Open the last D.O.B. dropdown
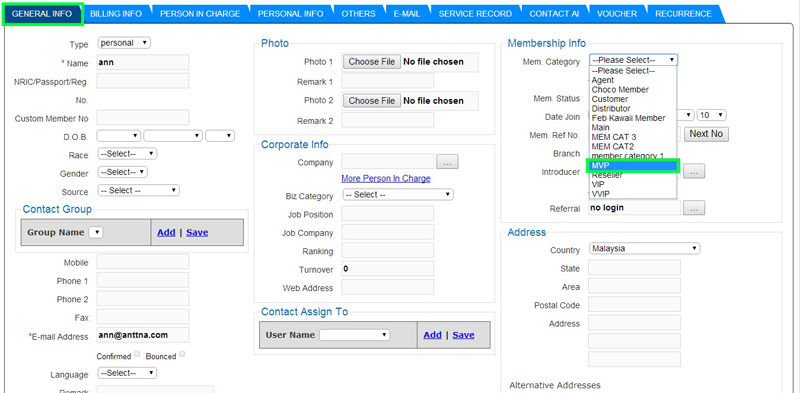Viewport: 800px width, 393px height. [x=220, y=136]
